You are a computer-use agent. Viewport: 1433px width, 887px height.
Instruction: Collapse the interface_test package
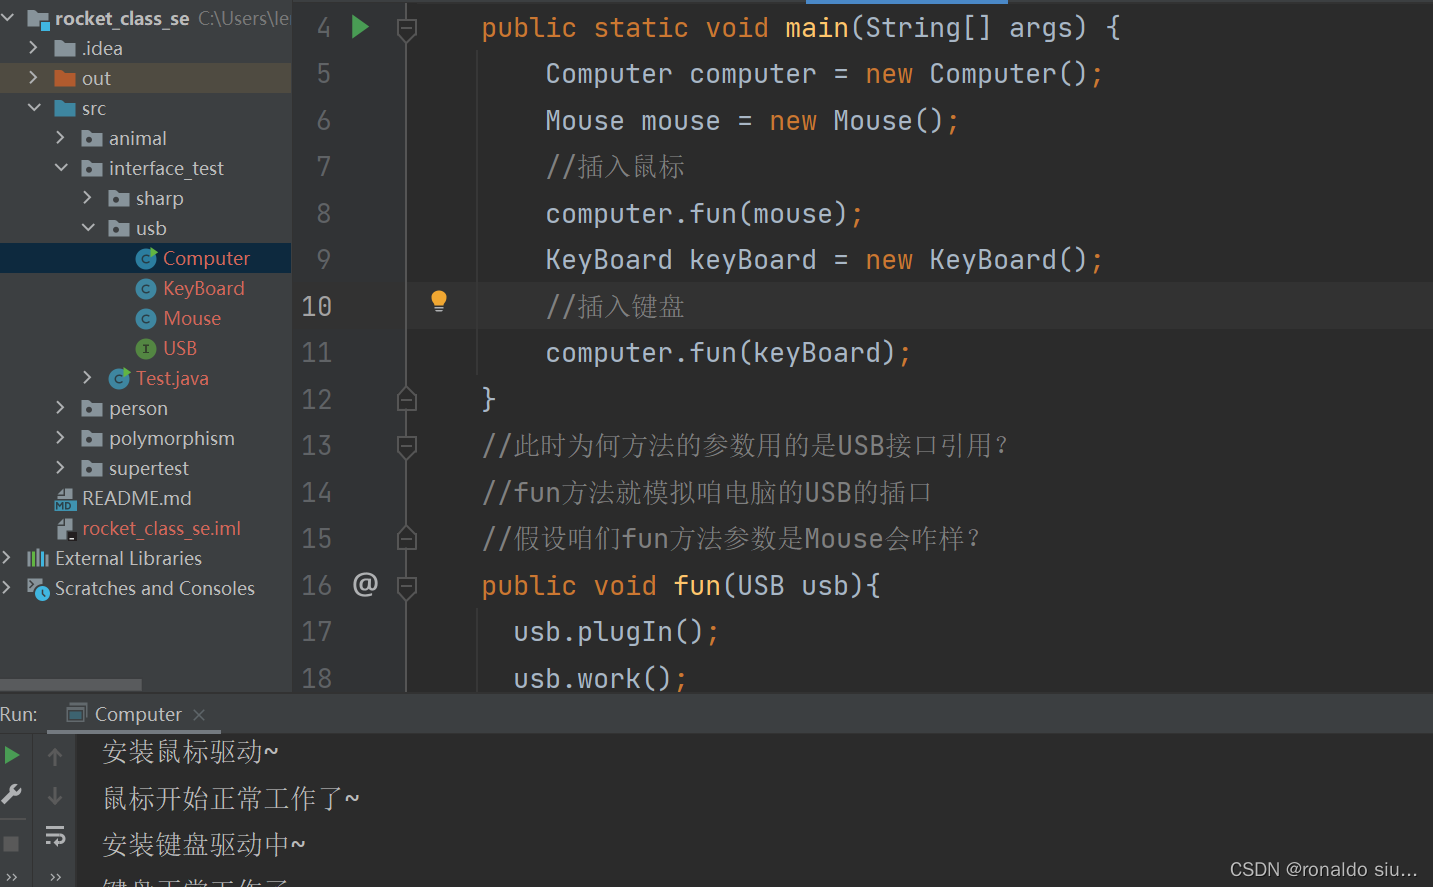click(x=61, y=167)
